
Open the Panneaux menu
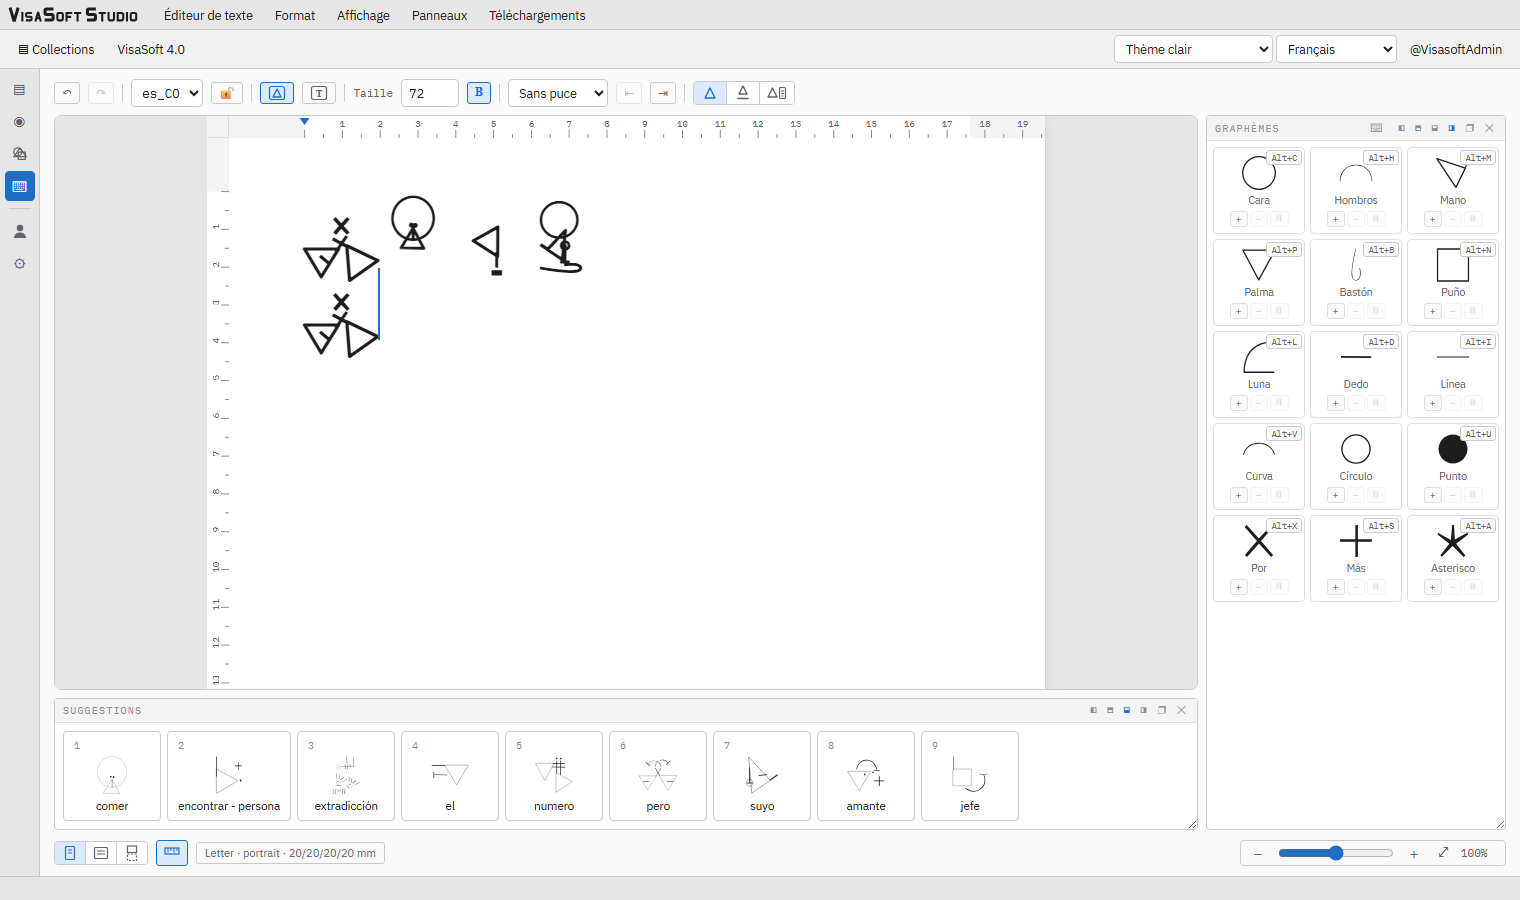tap(440, 15)
